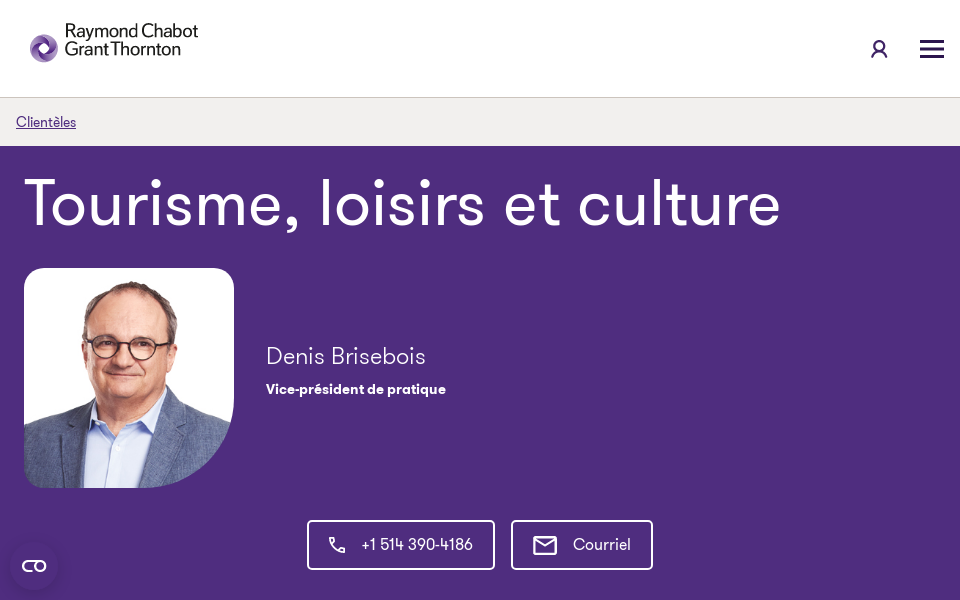Image resolution: width=960 pixels, height=600 pixels.
Task: Select the Vice-président de pratique title text
Action: [x=356, y=390]
